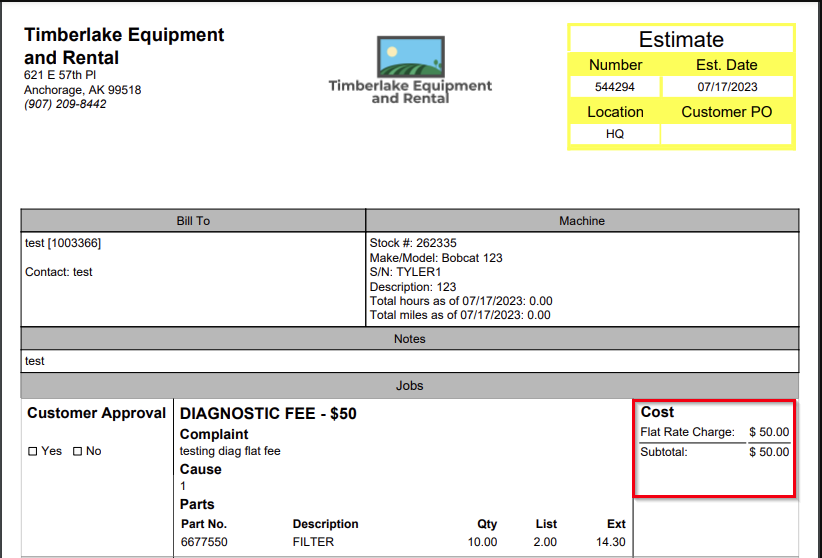822x558 pixels.
Task: Select the customer name test [1003366]
Action: tap(63, 243)
